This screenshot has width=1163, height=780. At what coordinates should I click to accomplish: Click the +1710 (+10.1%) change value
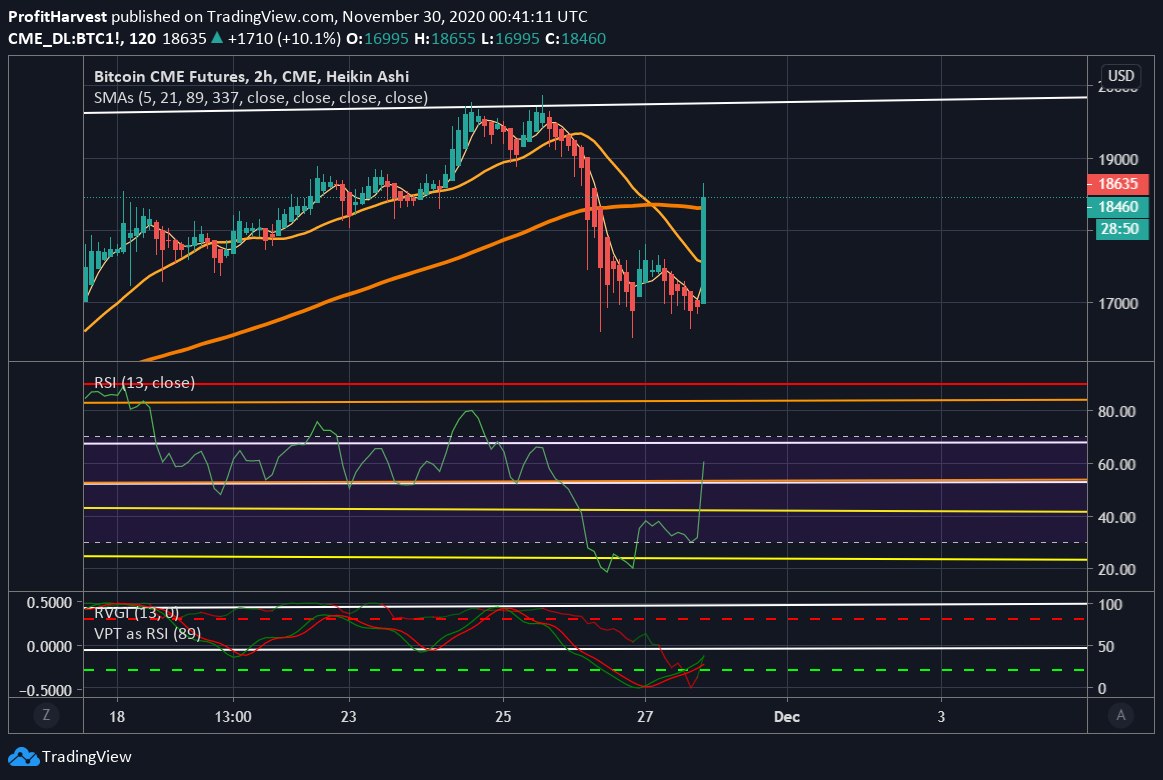coord(284,39)
